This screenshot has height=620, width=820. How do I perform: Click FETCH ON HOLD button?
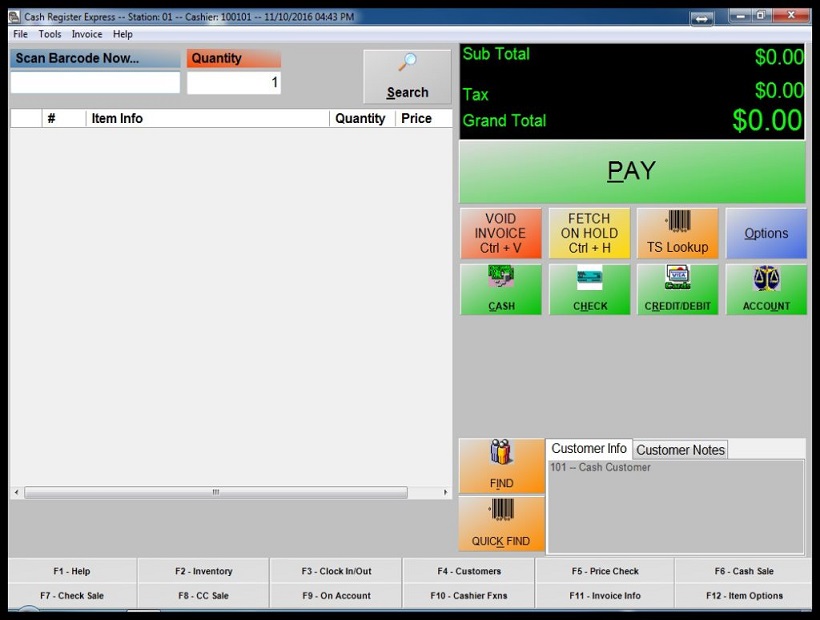tap(589, 233)
